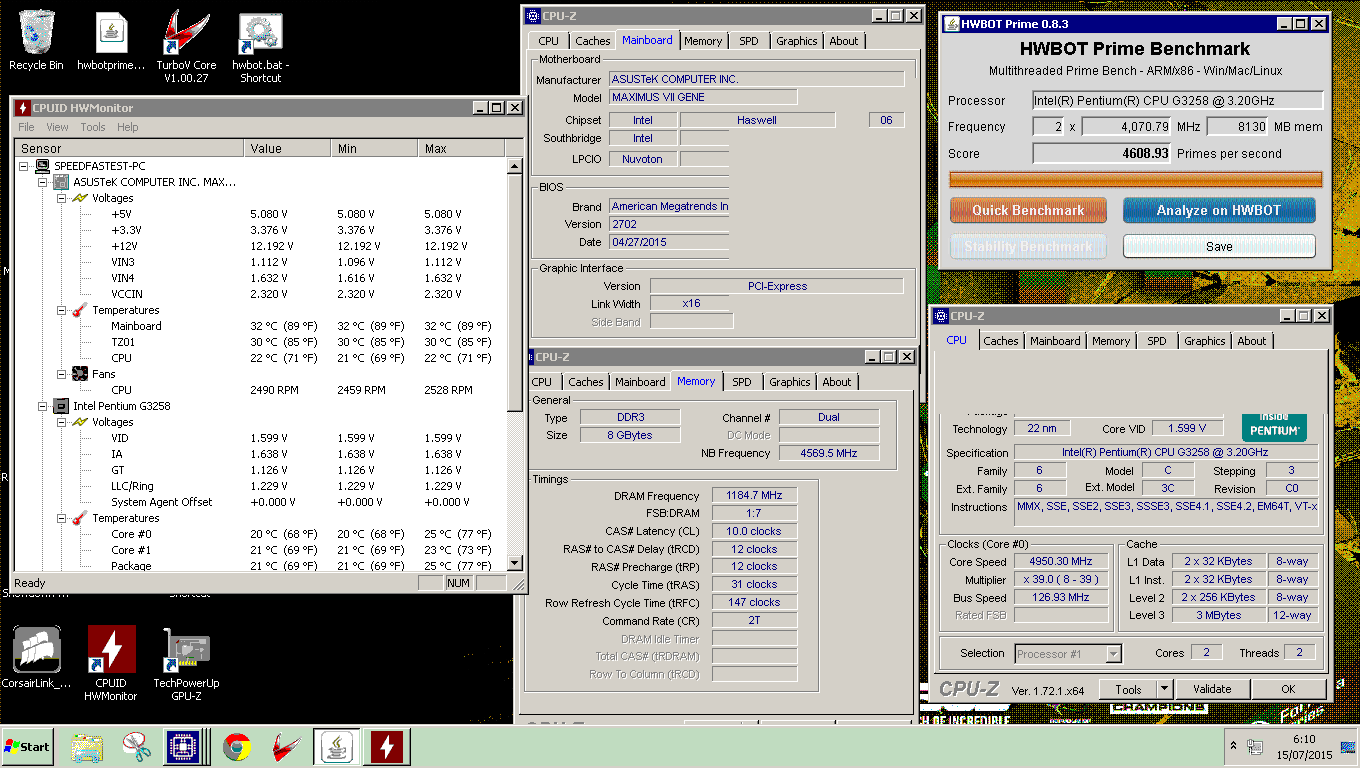
Task: Switch to the TurboV Core taskbar icon
Action: tap(287, 747)
